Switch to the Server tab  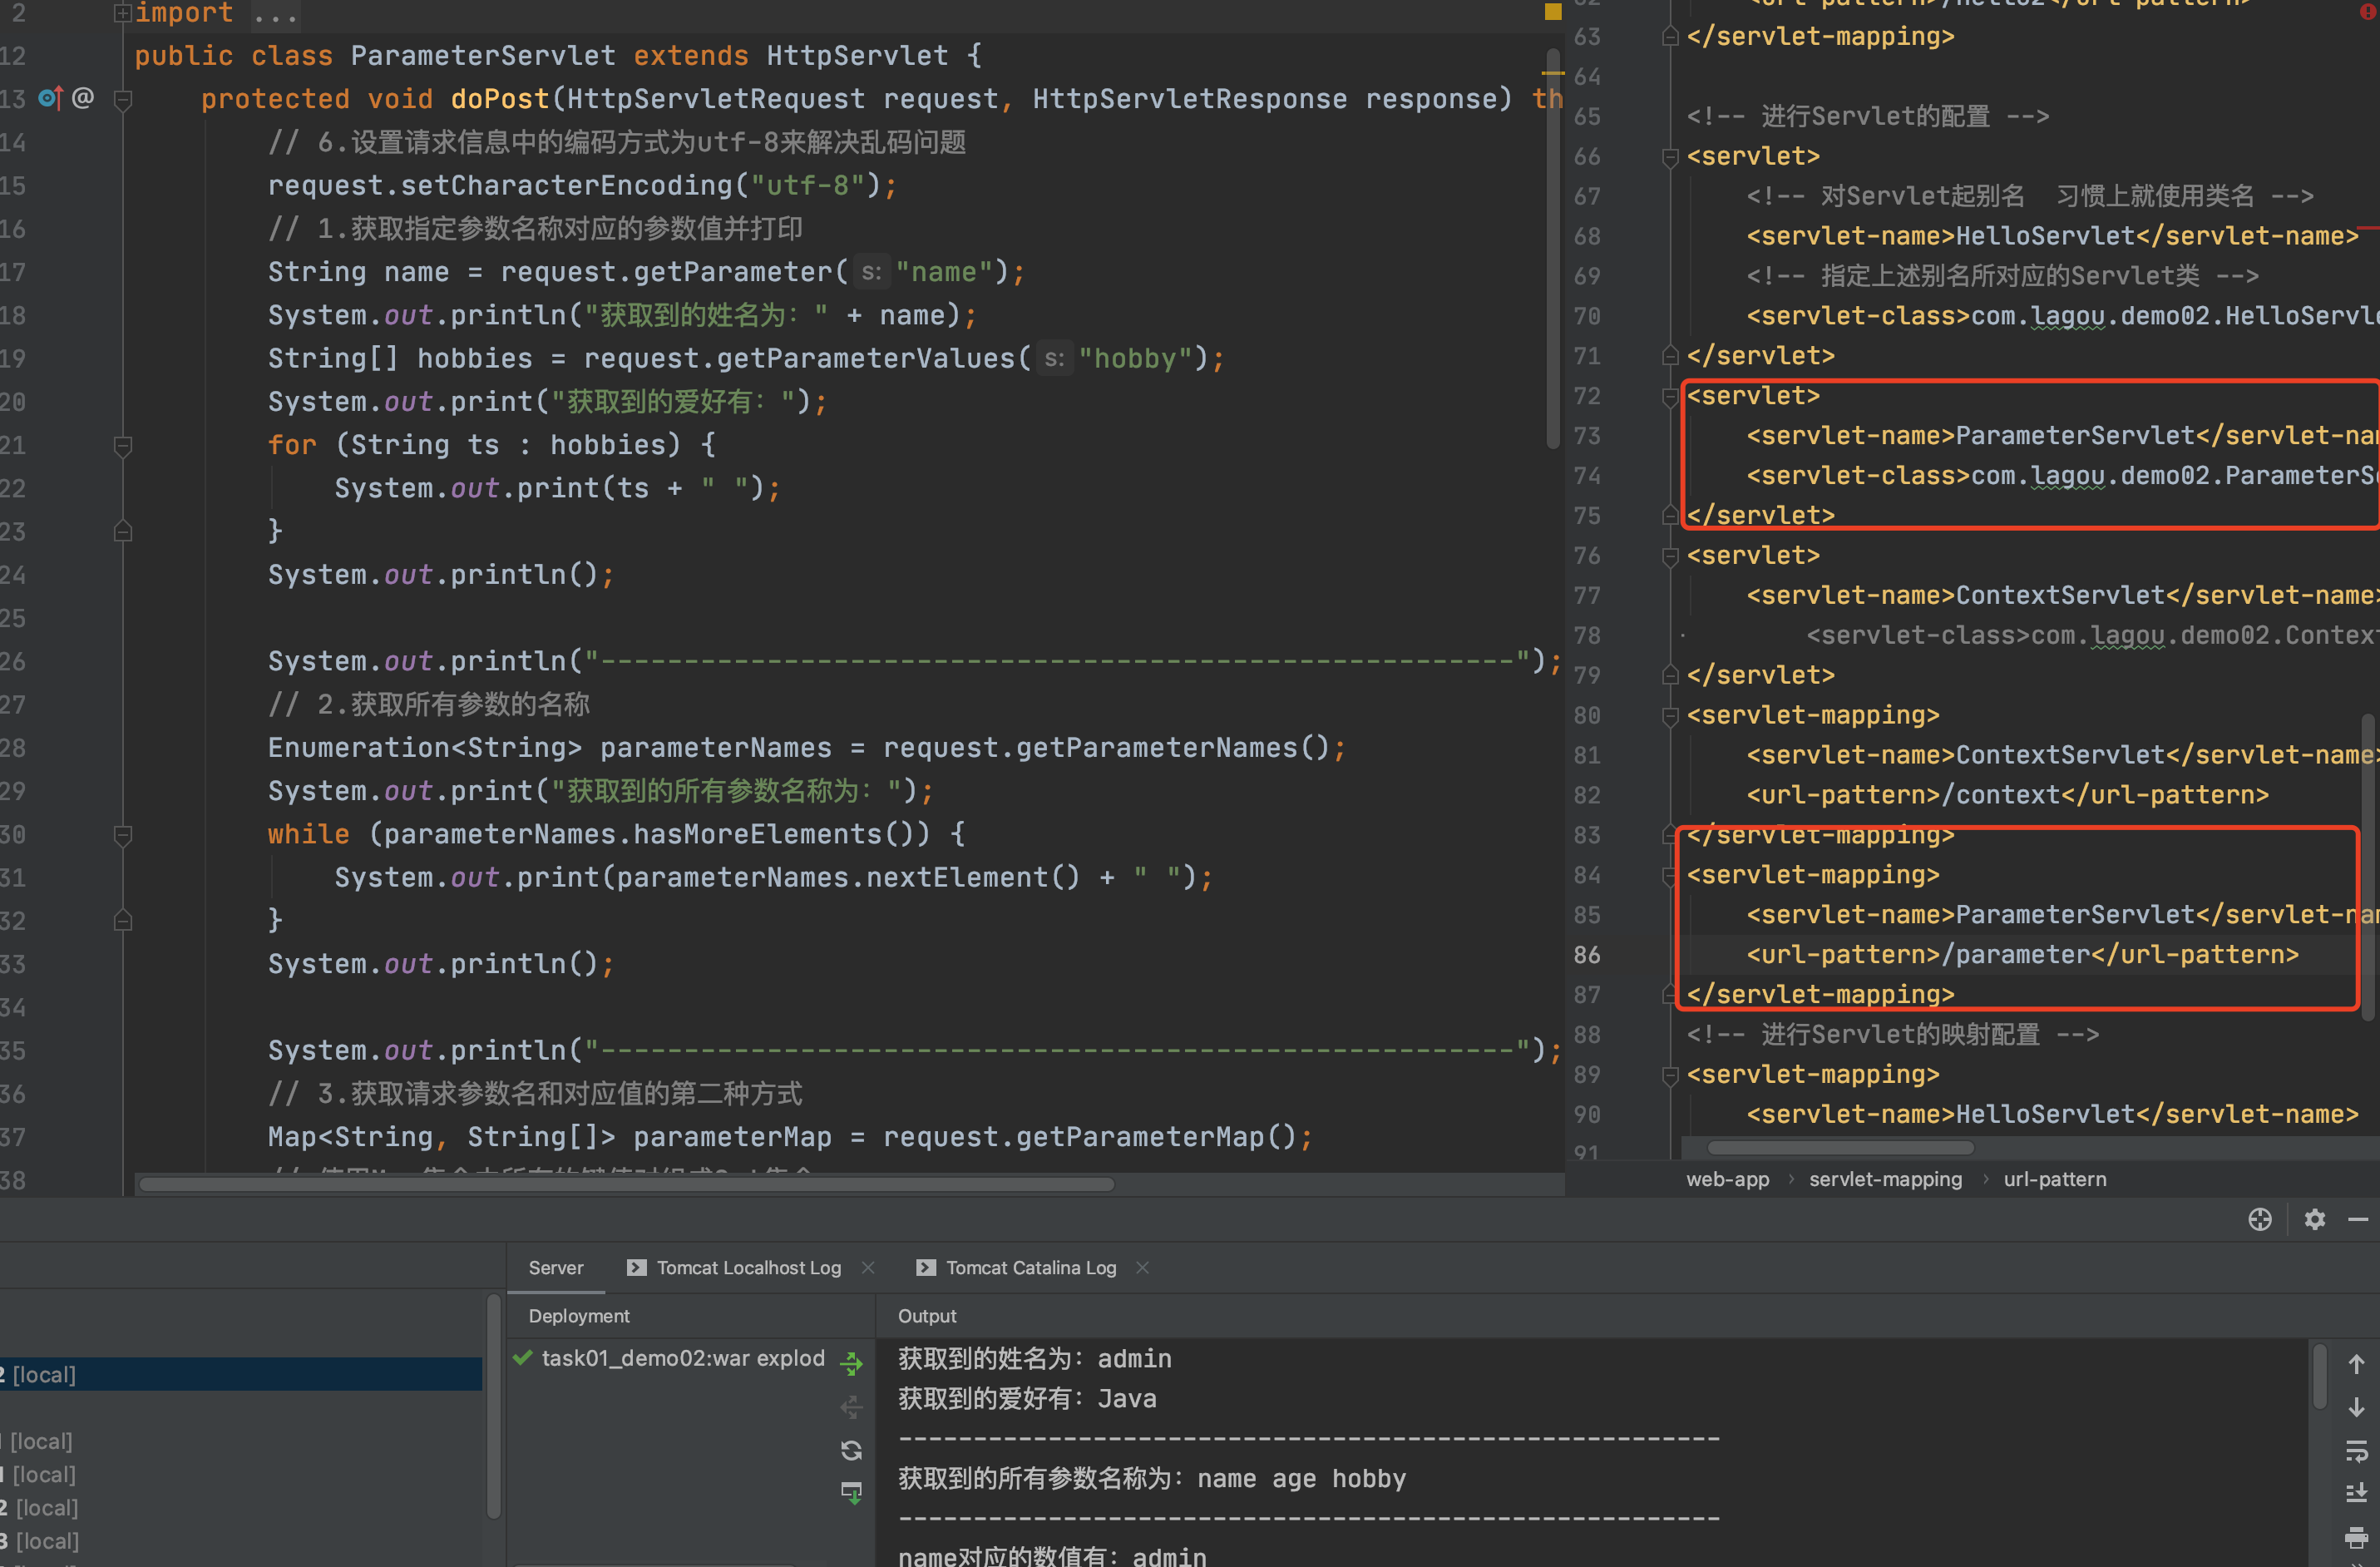pos(555,1267)
